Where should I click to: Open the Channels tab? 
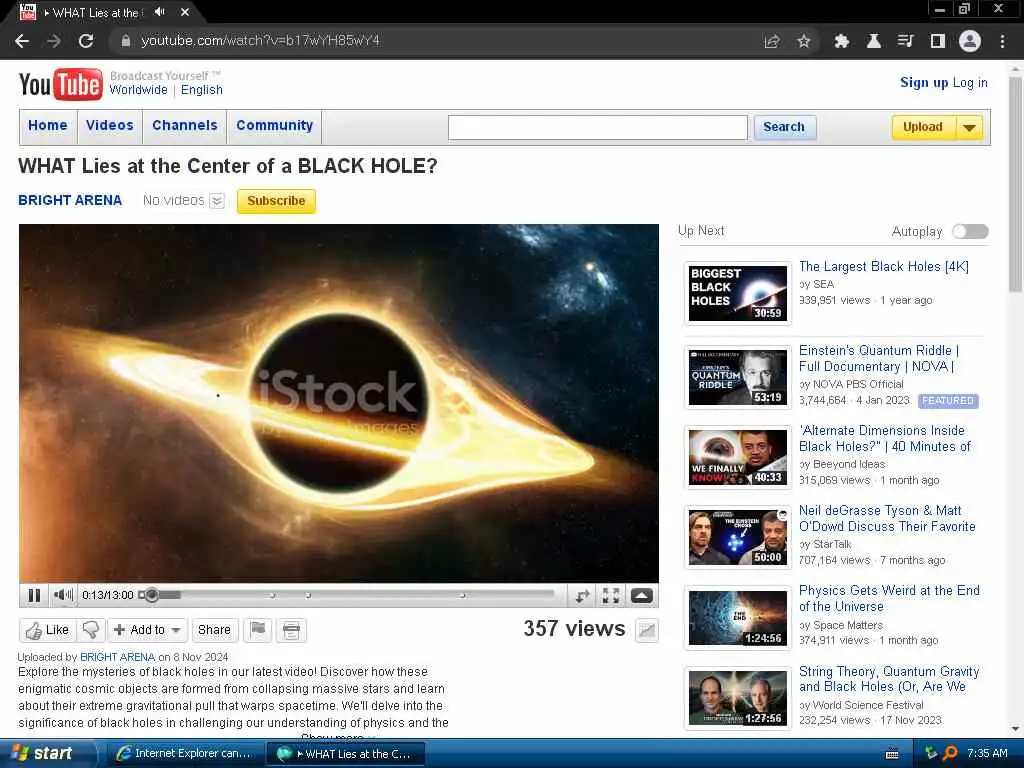click(185, 125)
